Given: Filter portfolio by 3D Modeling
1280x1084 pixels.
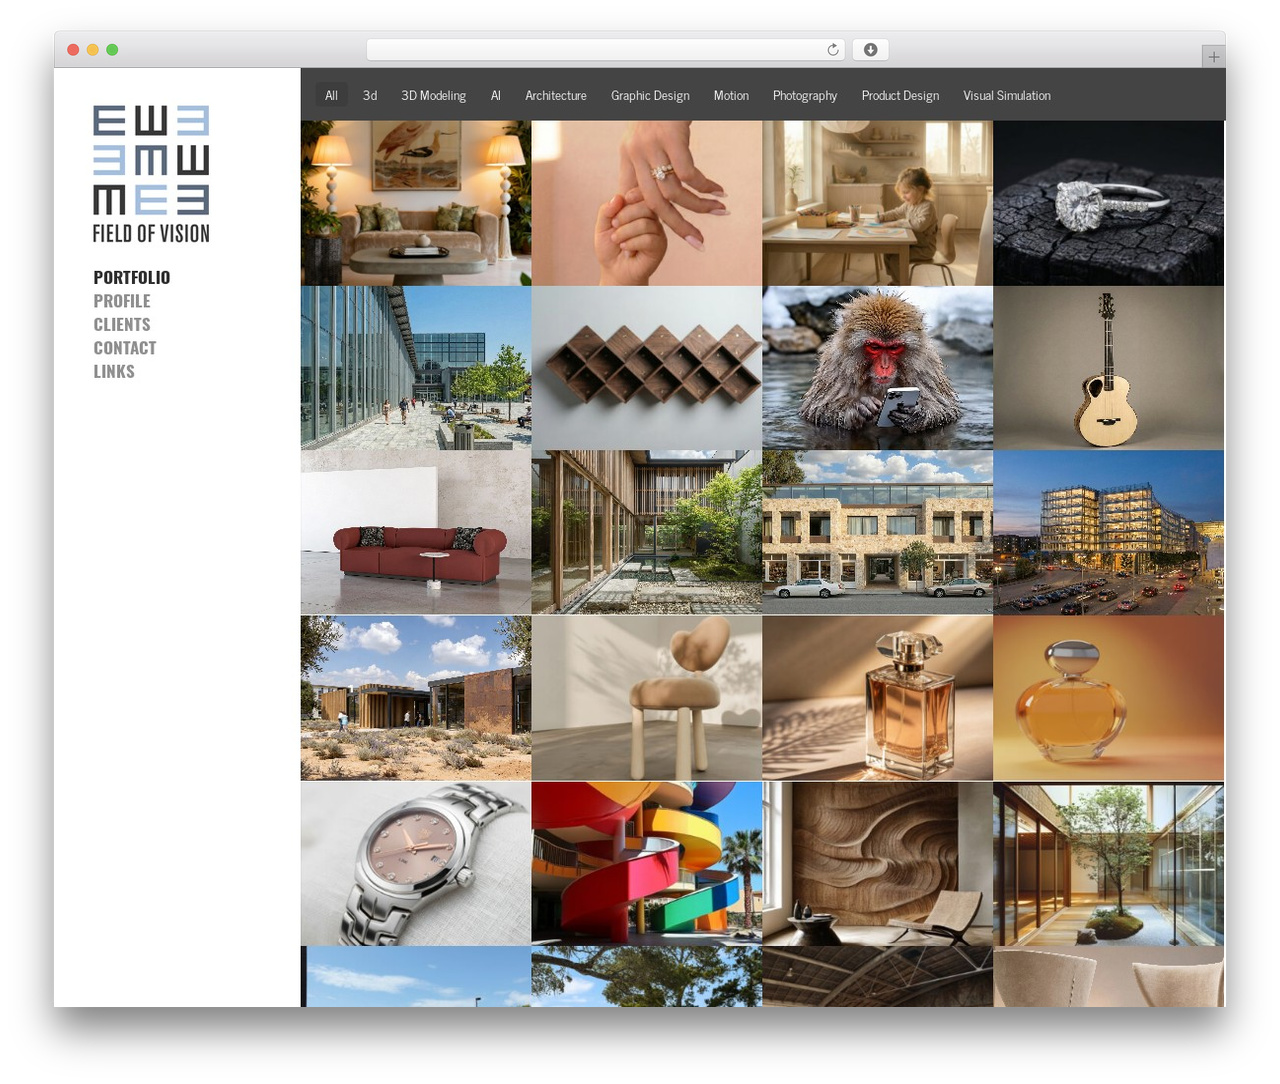Looking at the screenshot, I should [x=433, y=95].
